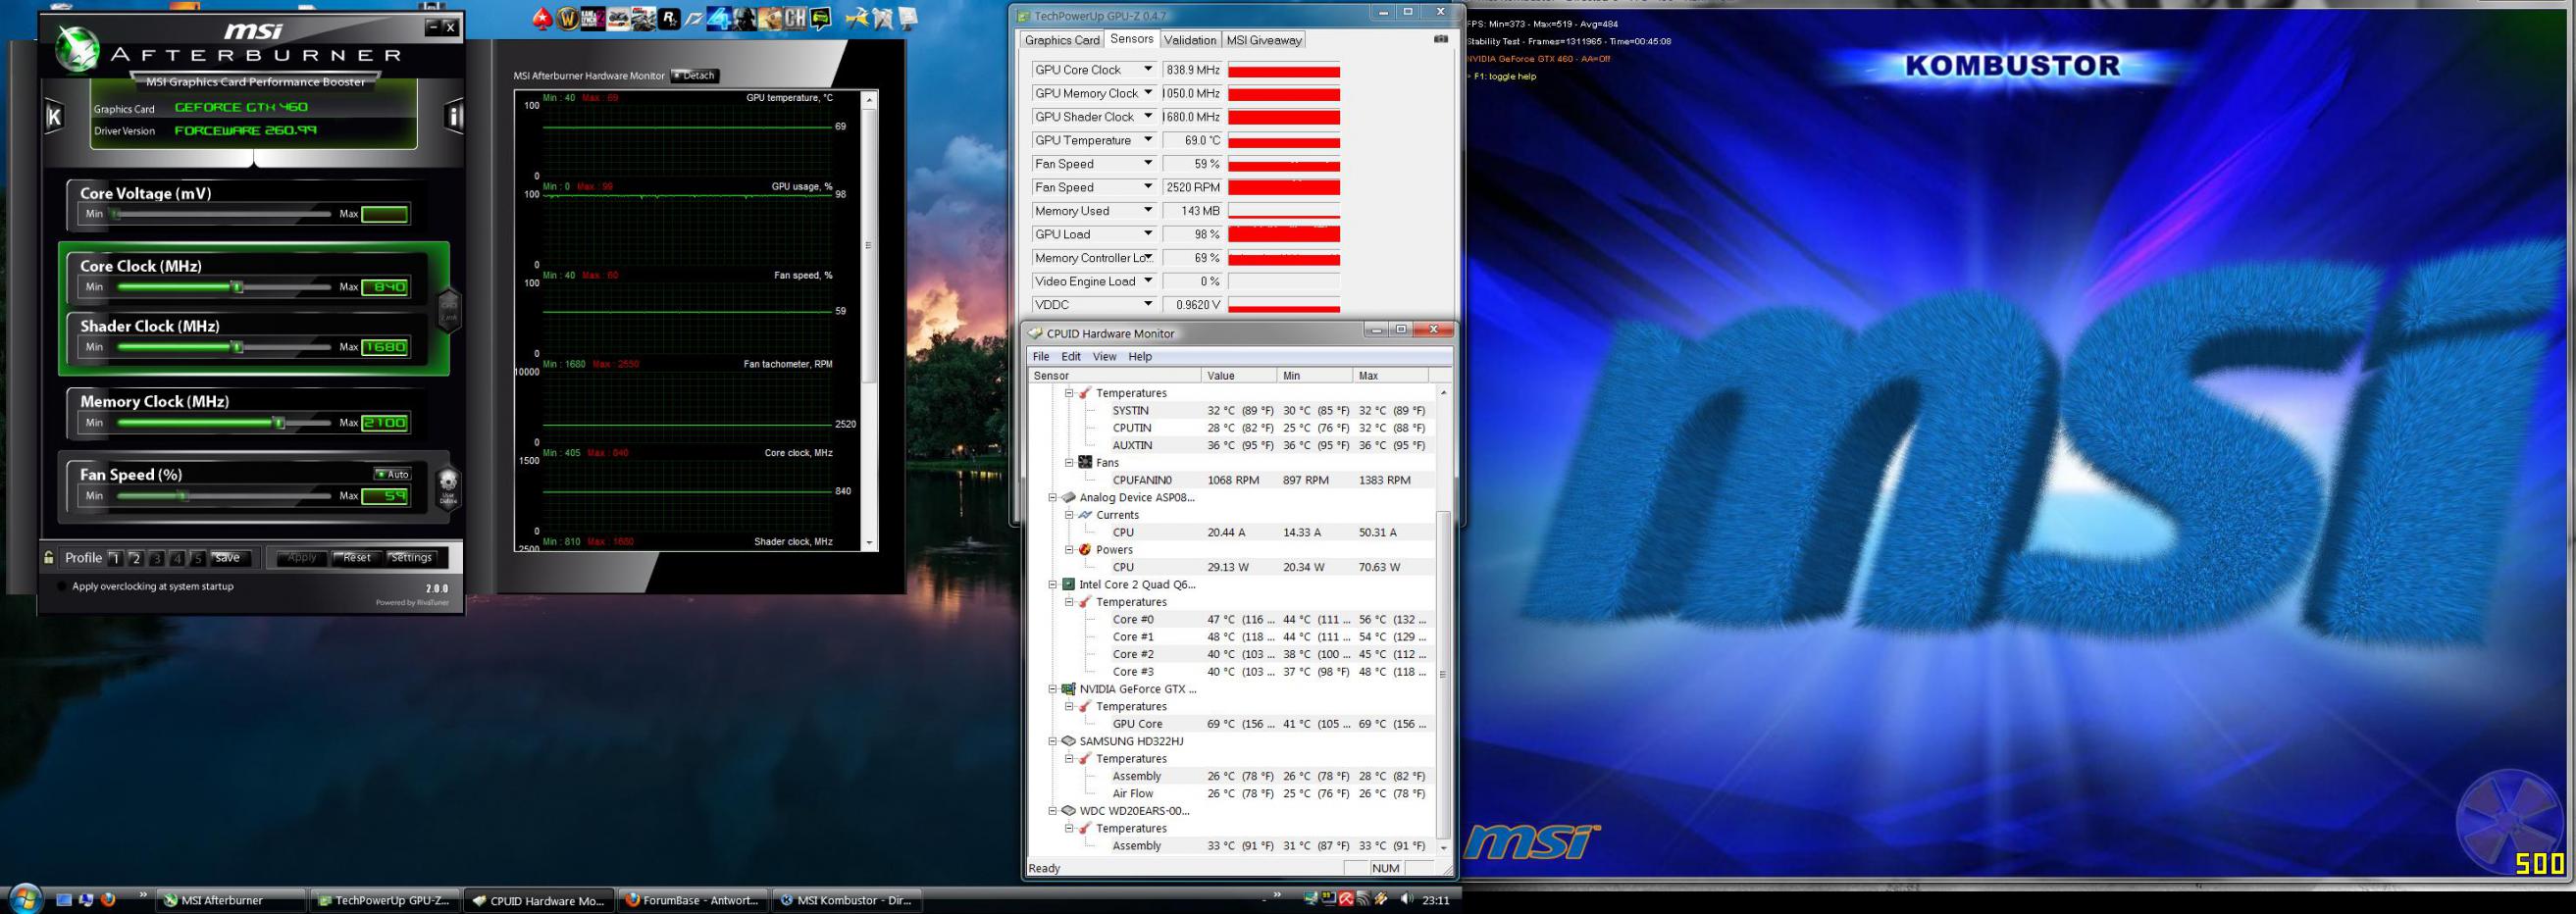Open the fan User Define button
This screenshot has height=914, width=2576.
pyautogui.click(x=448, y=489)
